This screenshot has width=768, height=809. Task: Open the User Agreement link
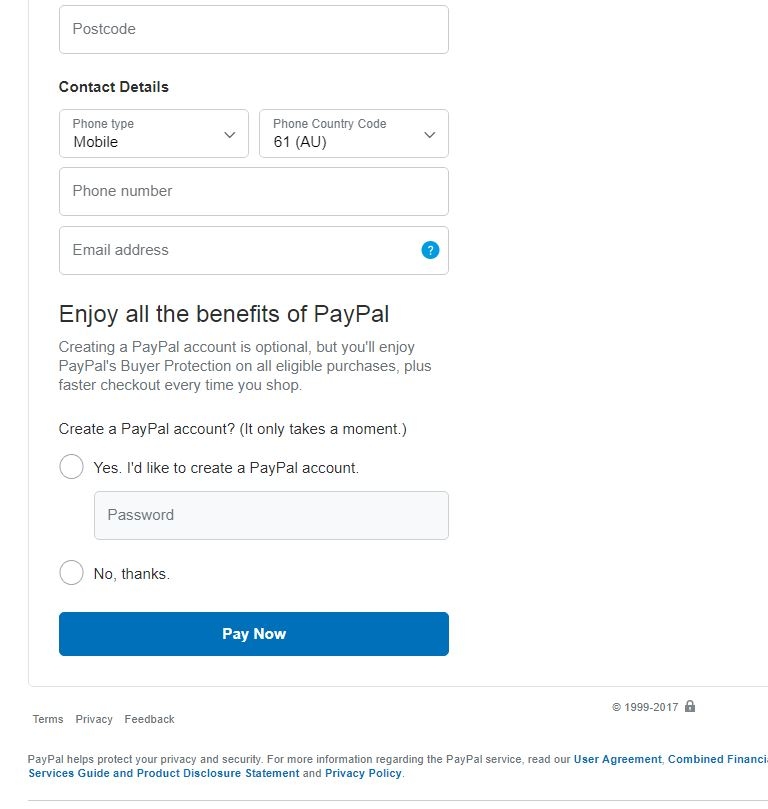pos(617,759)
